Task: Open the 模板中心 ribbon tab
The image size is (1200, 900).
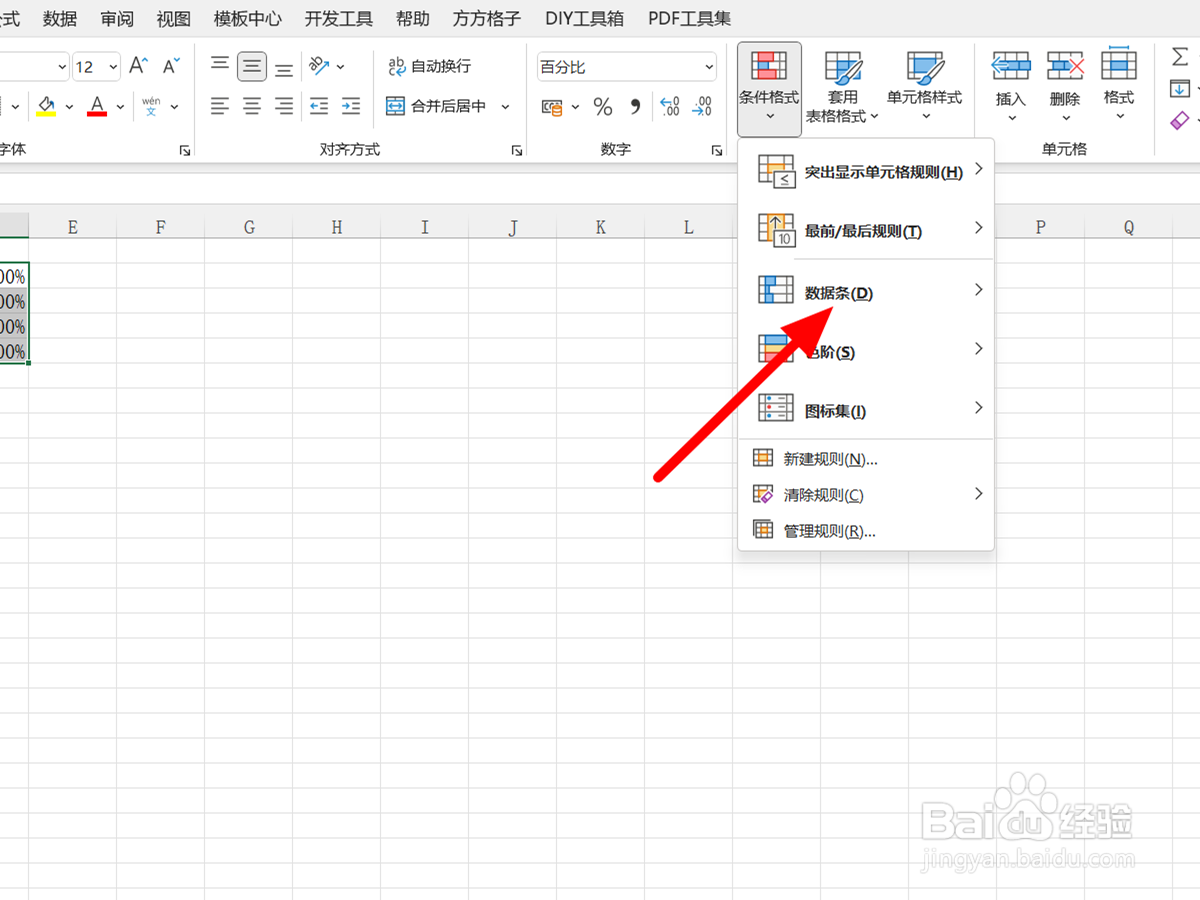Action: (248, 19)
